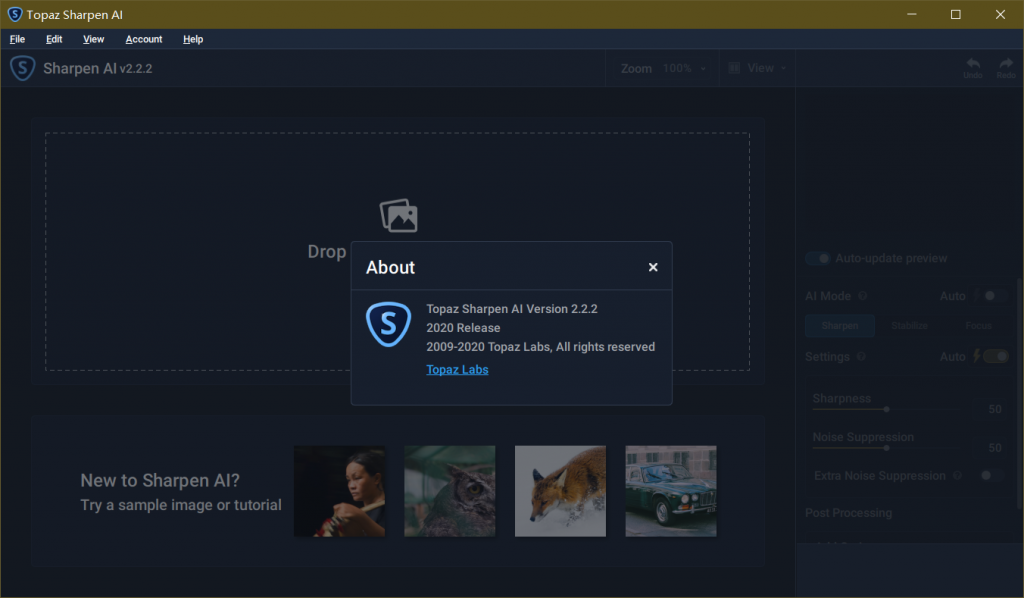Open the Topaz Labs link
Screen dimensions: 1024x598
point(457,370)
